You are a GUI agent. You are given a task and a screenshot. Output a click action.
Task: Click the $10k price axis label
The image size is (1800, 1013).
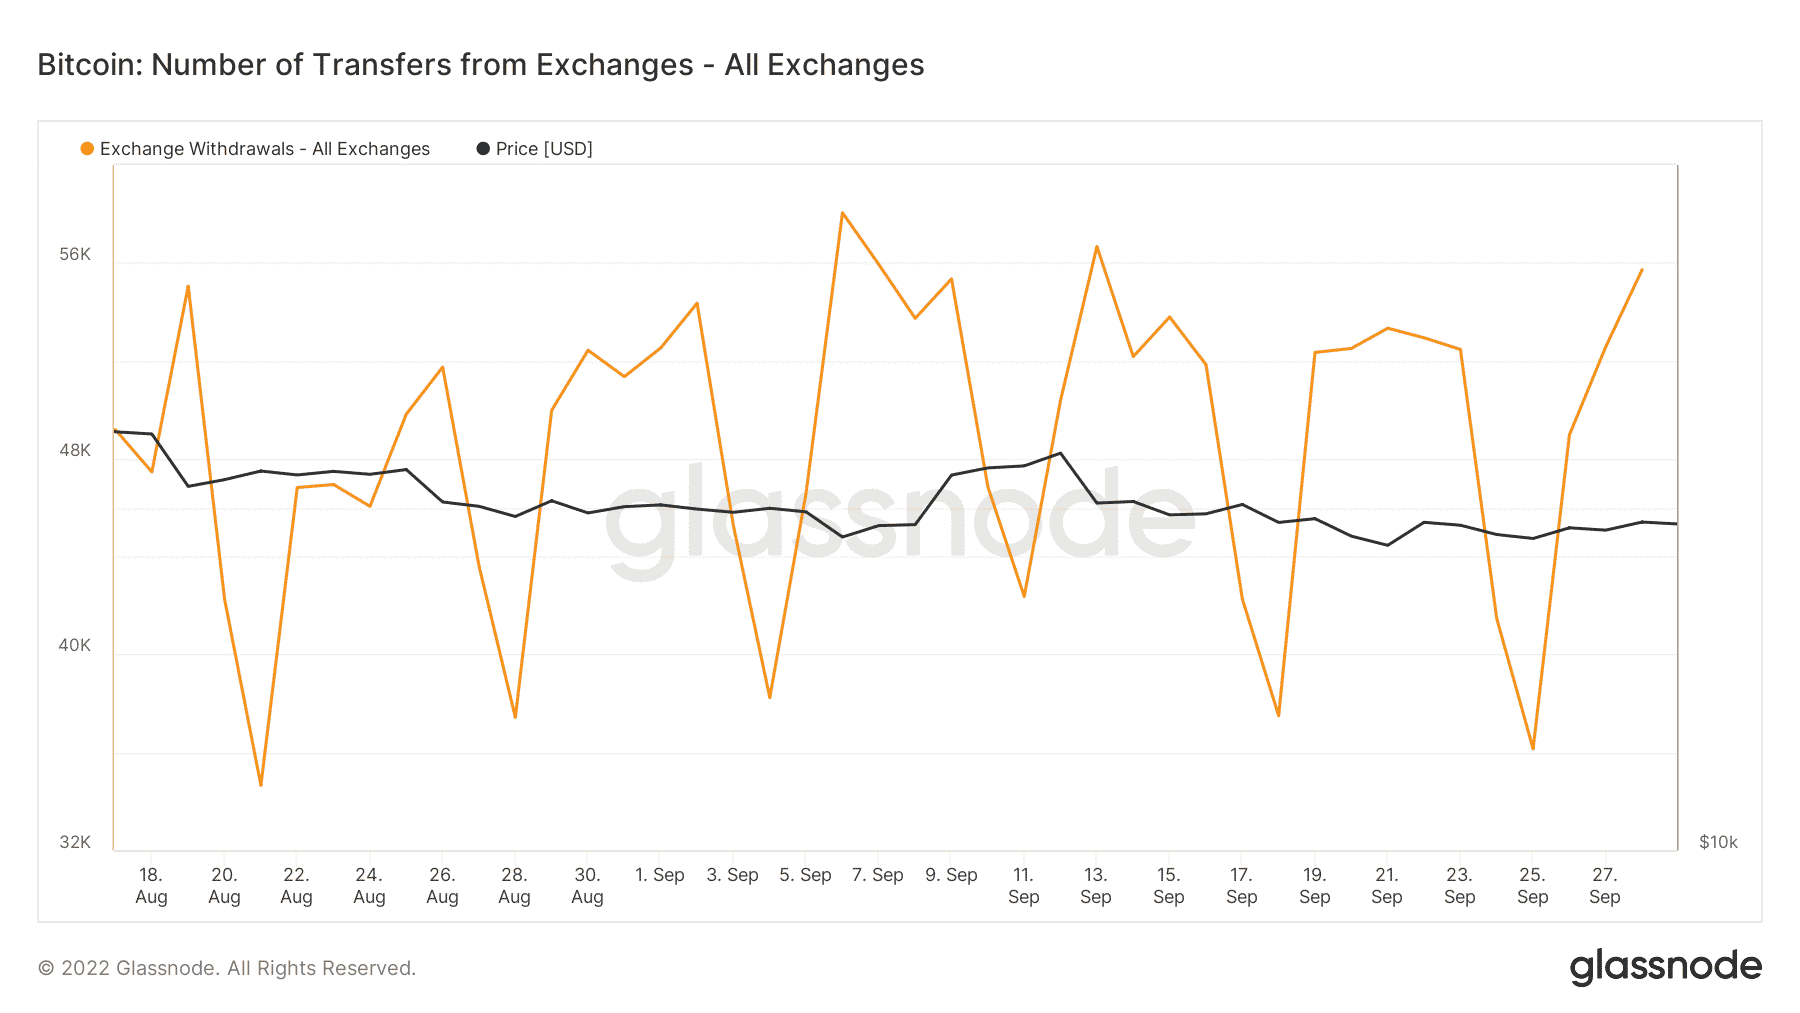coord(1718,842)
